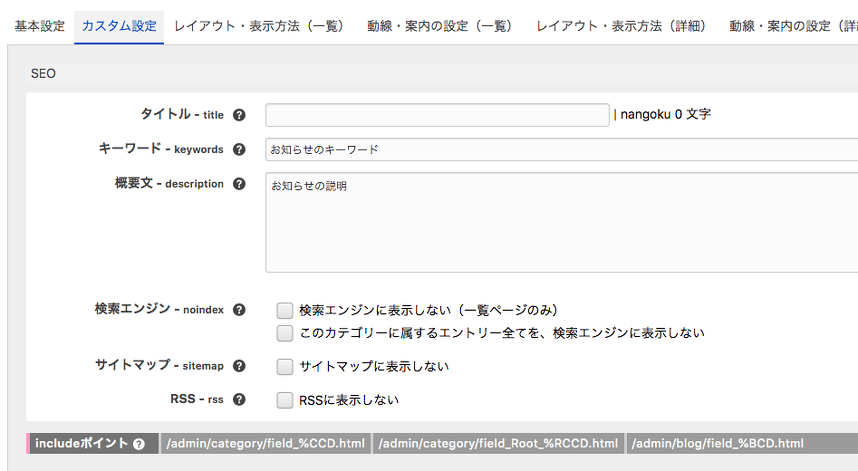
Task: Click help icon beside 検索エンジン noindex
Action: (x=239, y=310)
